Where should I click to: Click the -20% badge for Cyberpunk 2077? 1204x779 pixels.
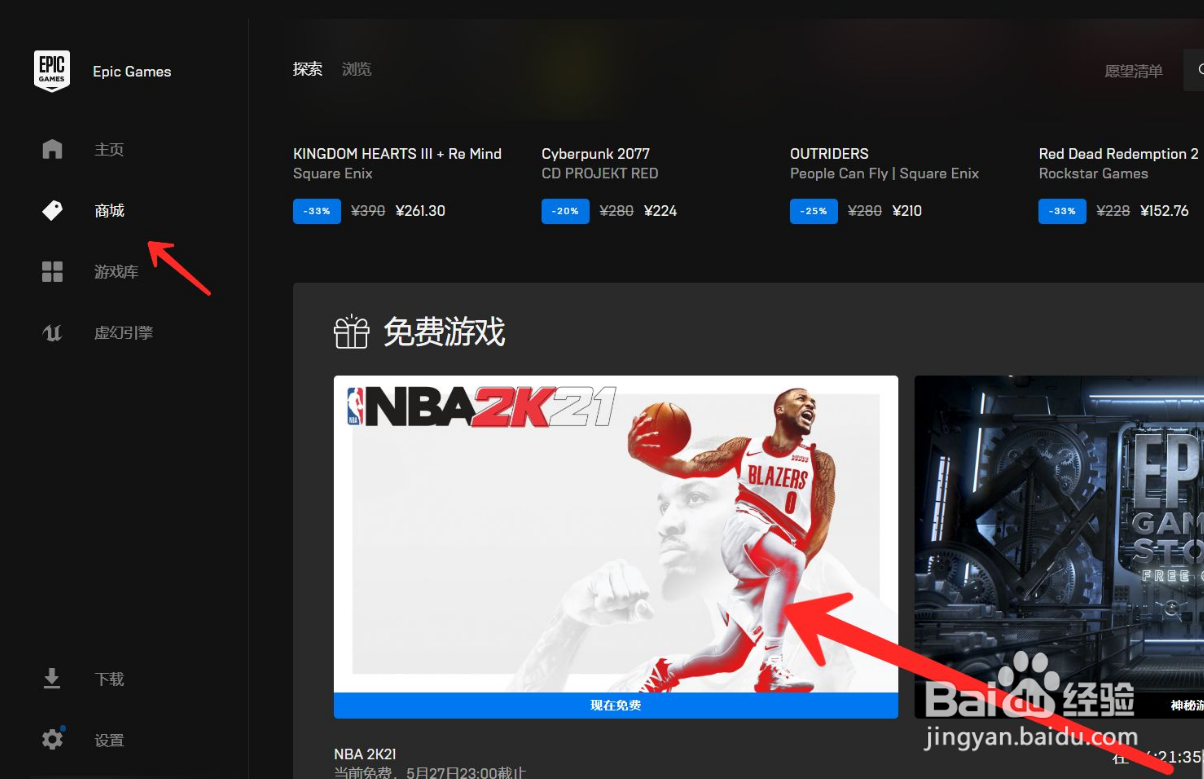[x=565, y=211]
